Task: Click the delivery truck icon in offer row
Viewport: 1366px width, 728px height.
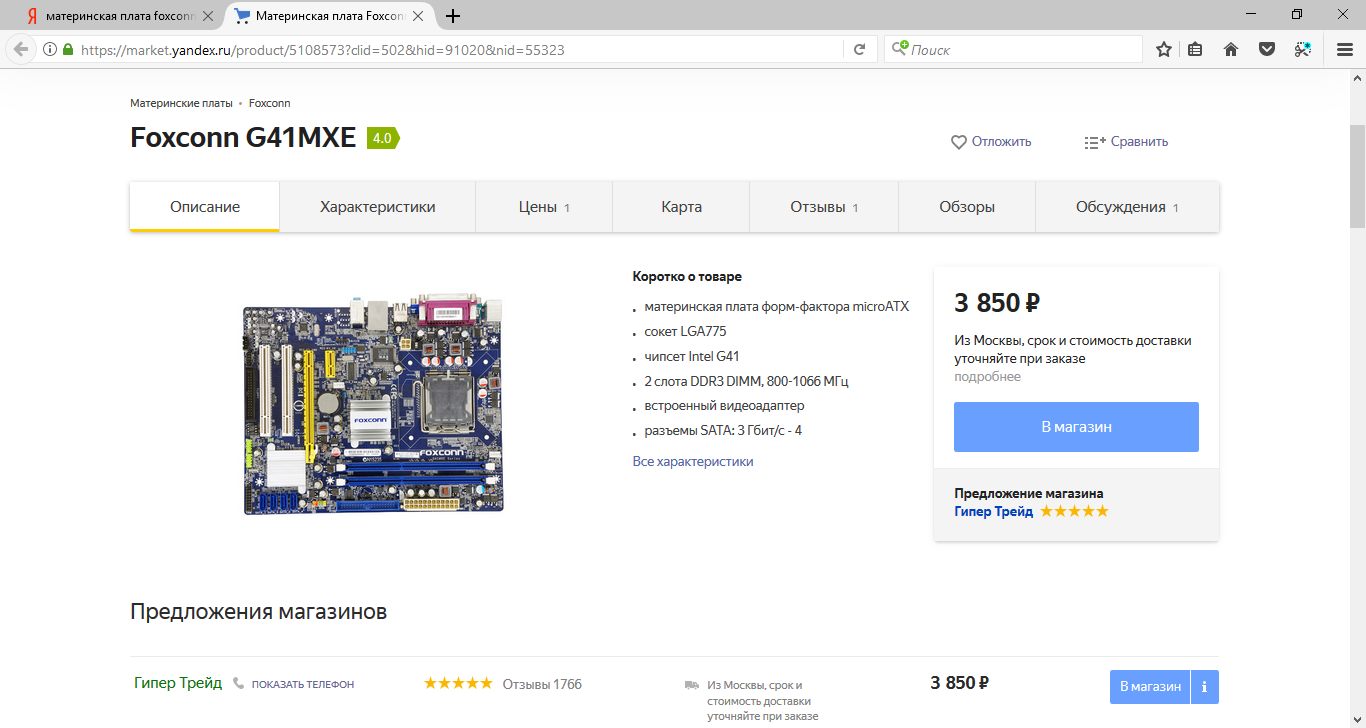Action: tap(691, 685)
